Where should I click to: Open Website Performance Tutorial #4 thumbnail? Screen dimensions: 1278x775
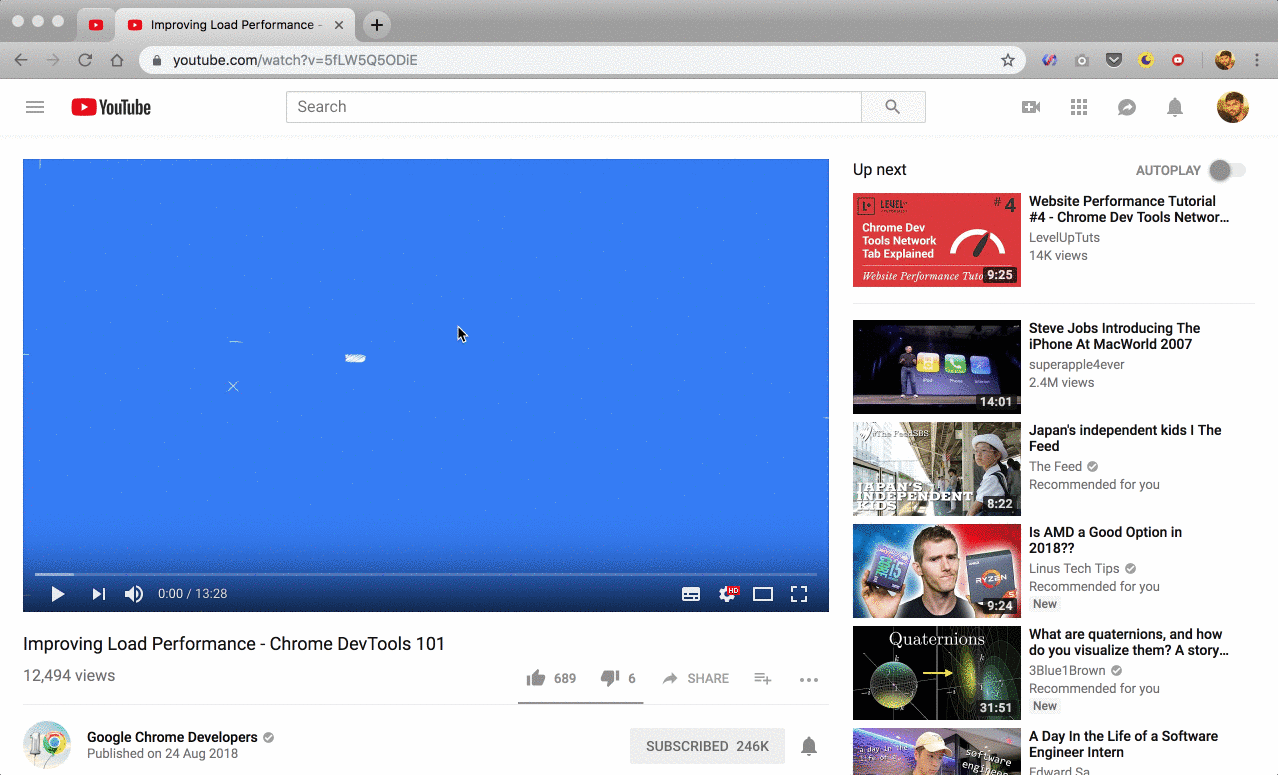[937, 240]
